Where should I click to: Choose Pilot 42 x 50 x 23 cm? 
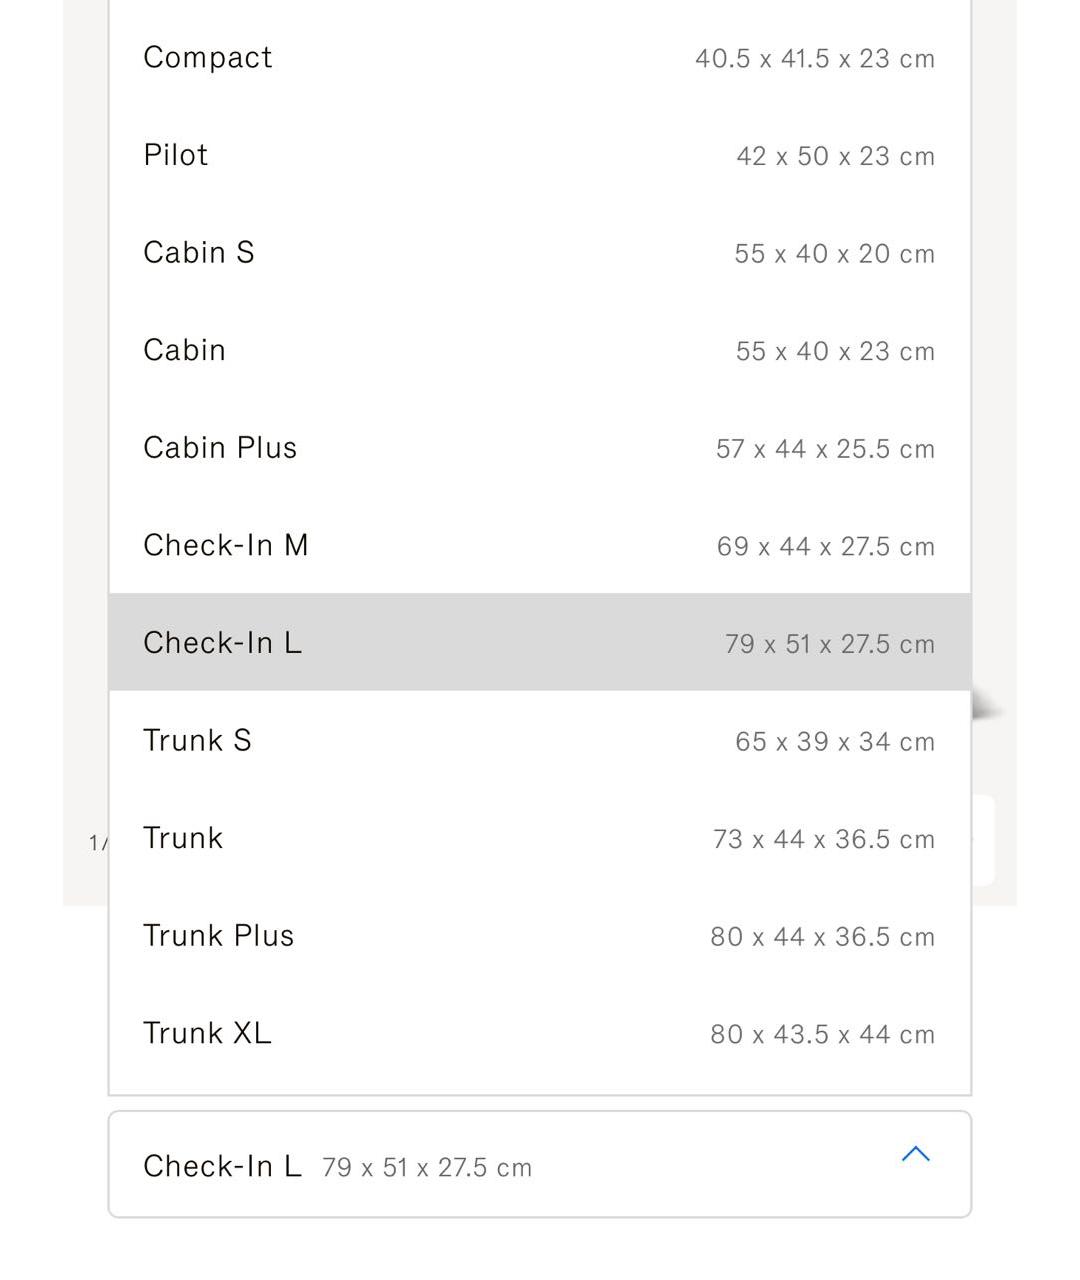(176, 155)
